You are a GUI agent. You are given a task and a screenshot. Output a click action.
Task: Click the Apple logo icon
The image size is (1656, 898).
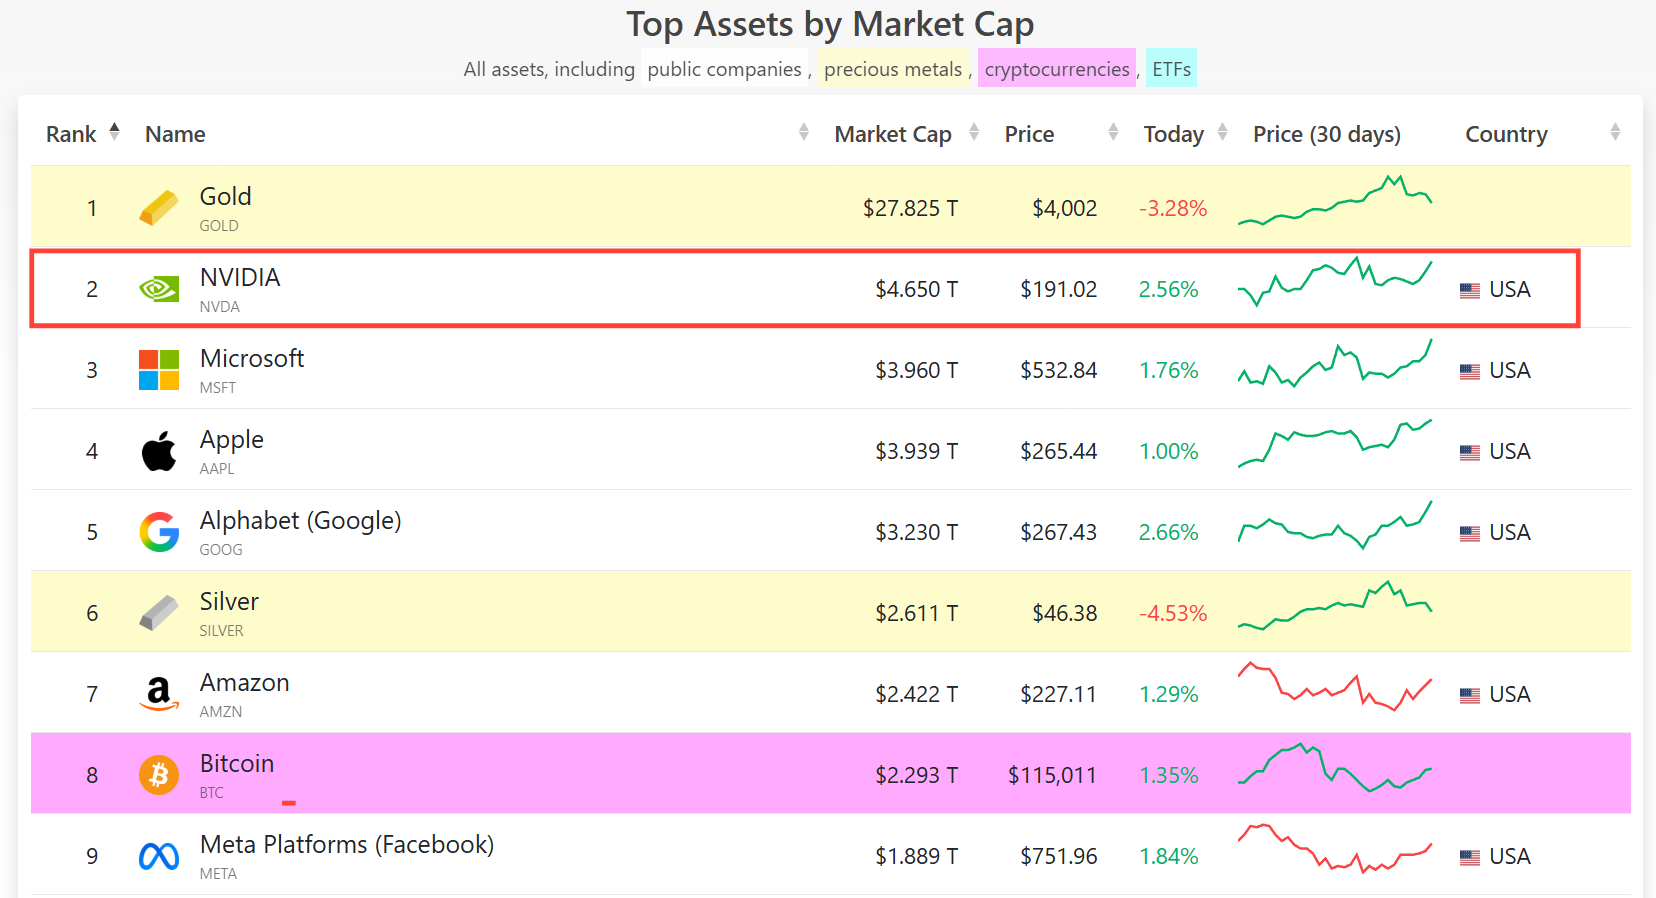point(159,451)
